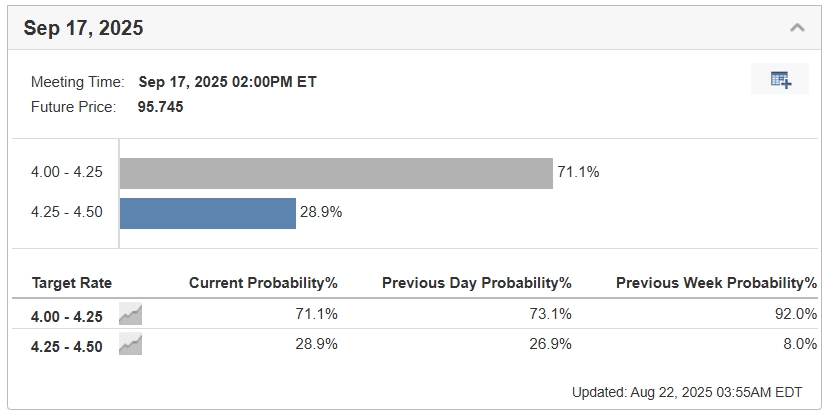Click the gray 4.00 - 4.25 probability bar

point(336,173)
